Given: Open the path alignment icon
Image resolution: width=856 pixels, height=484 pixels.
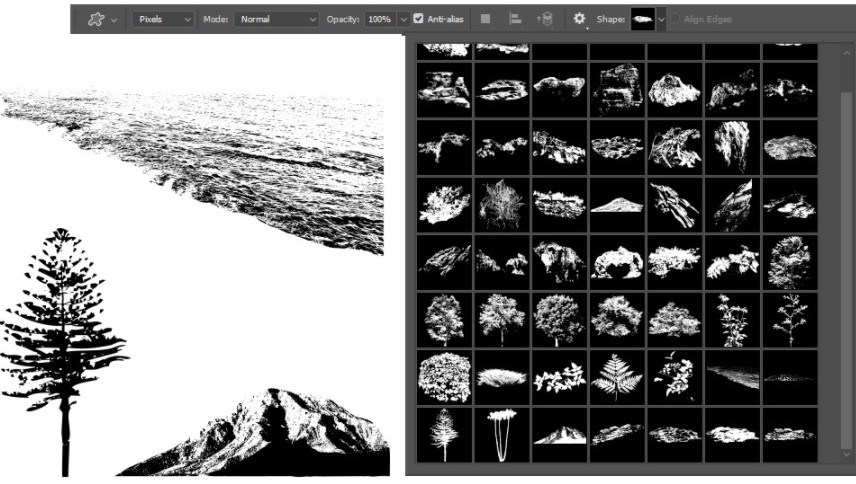Looking at the screenshot, I should 515,19.
